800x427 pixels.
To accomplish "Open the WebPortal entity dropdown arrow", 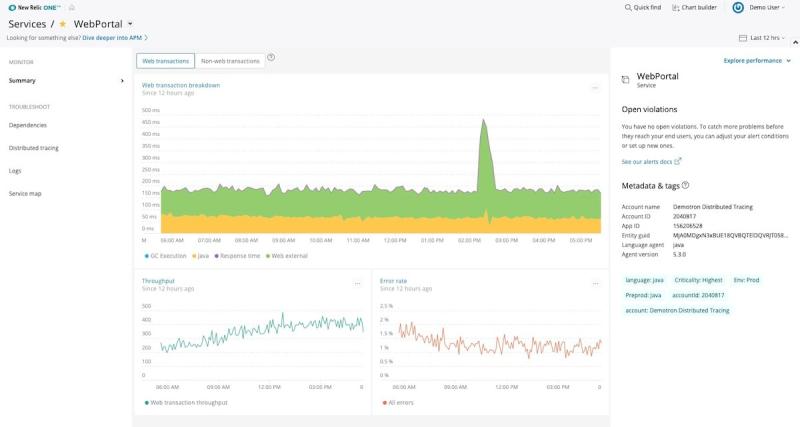I will coord(130,24).
